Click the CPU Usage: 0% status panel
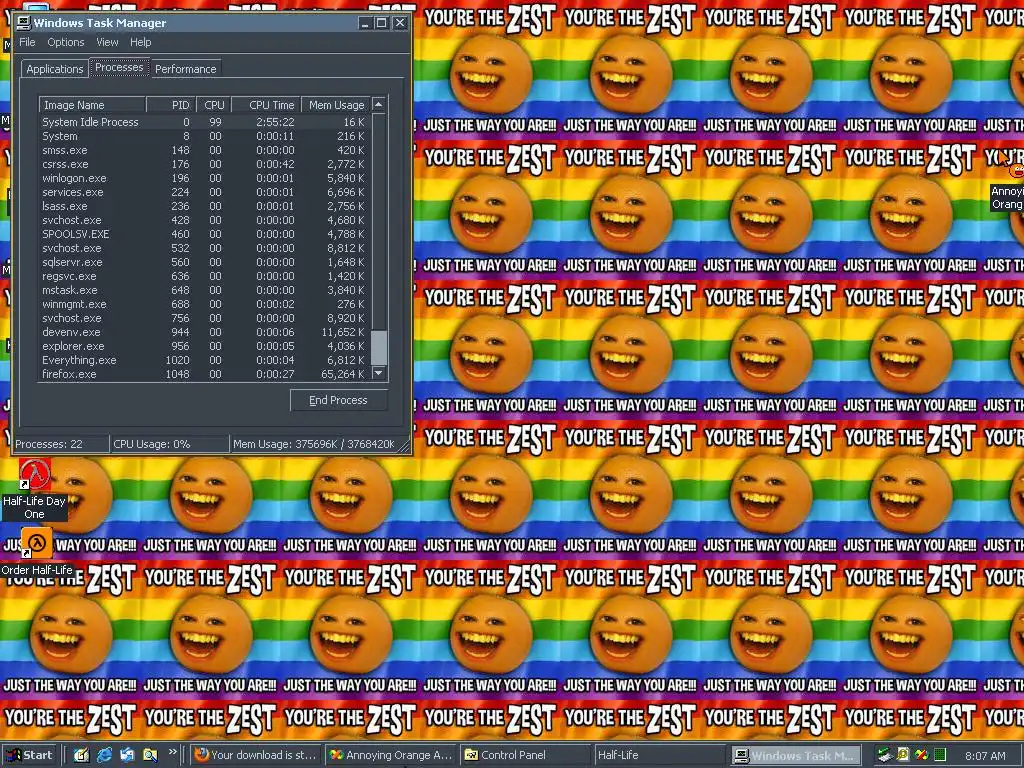Viewport: 1024px width, 768px height. 170,444
